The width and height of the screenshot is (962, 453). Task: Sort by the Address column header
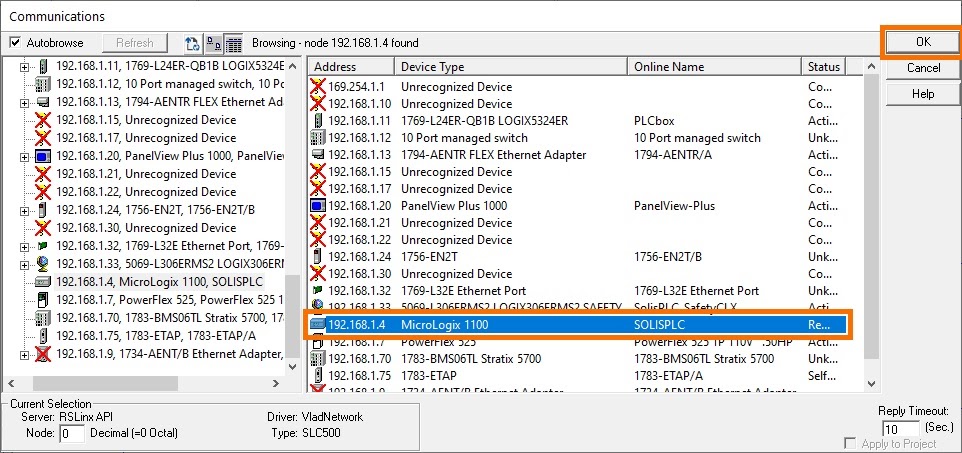[x=351, y=67]
